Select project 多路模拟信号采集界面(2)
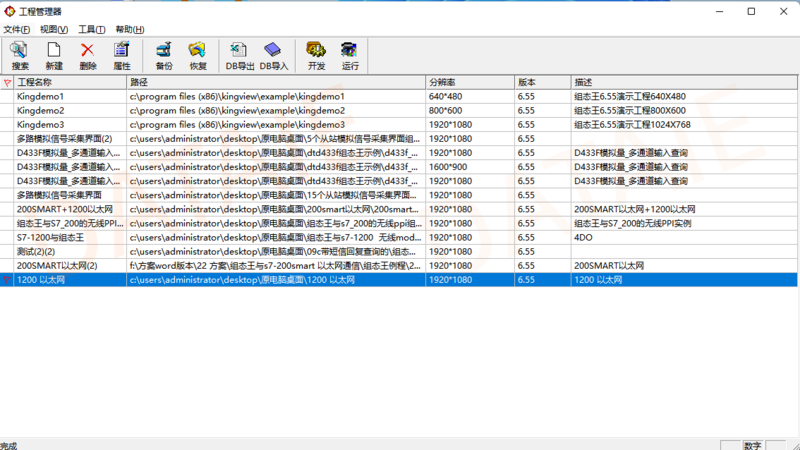The width and height of the screenshot is (800, 450). coord(64,139)
